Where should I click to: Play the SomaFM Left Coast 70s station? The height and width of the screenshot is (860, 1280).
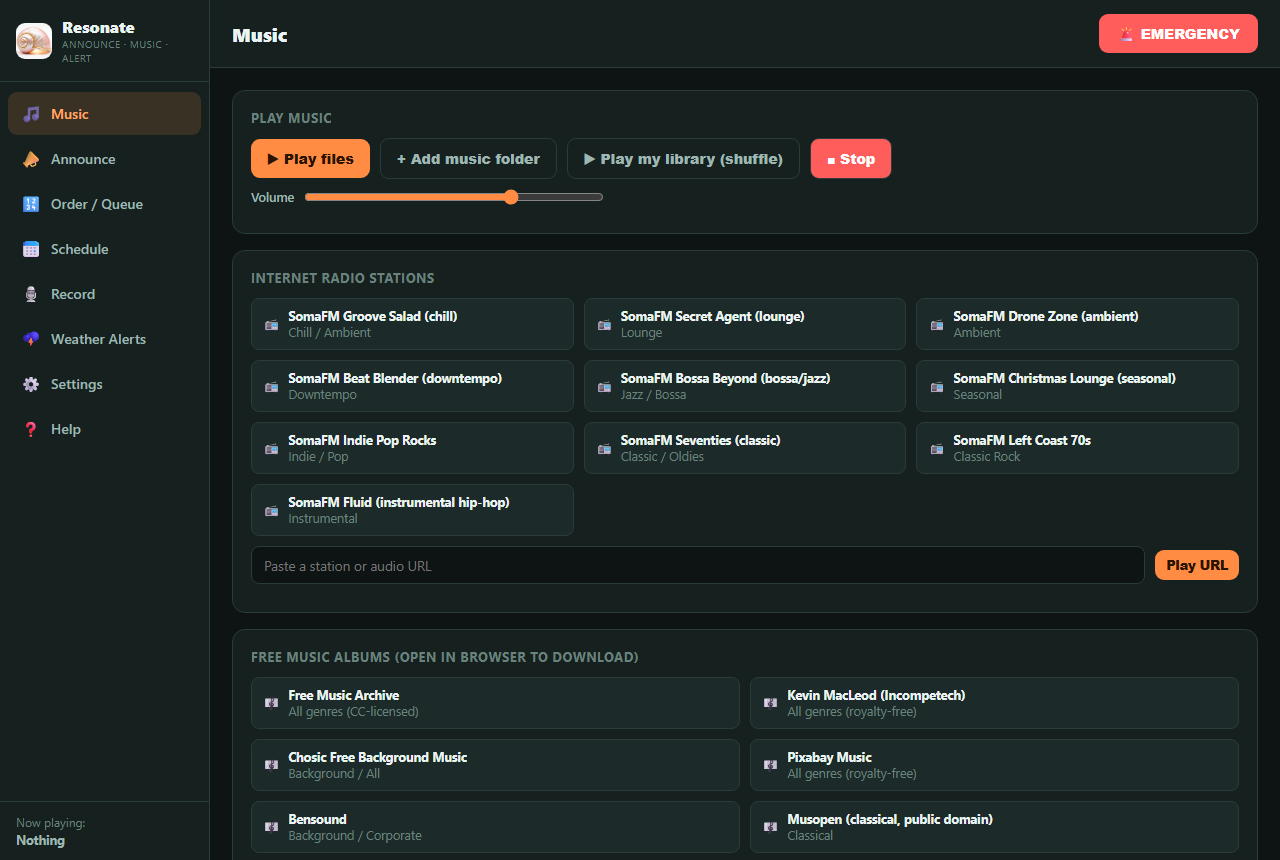(1077, 448)
